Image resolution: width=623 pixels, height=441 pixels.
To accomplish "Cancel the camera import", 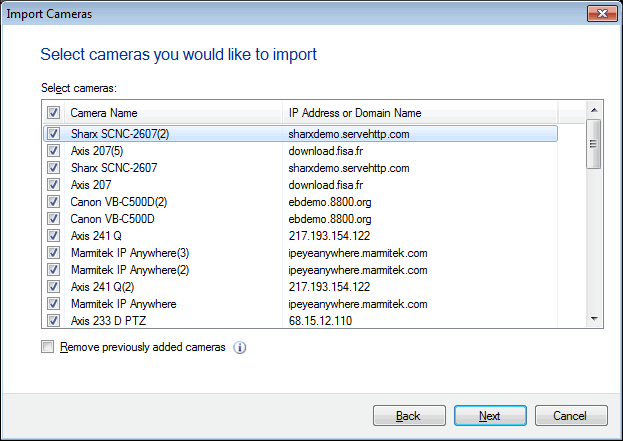I will click(x=571, y=415).
